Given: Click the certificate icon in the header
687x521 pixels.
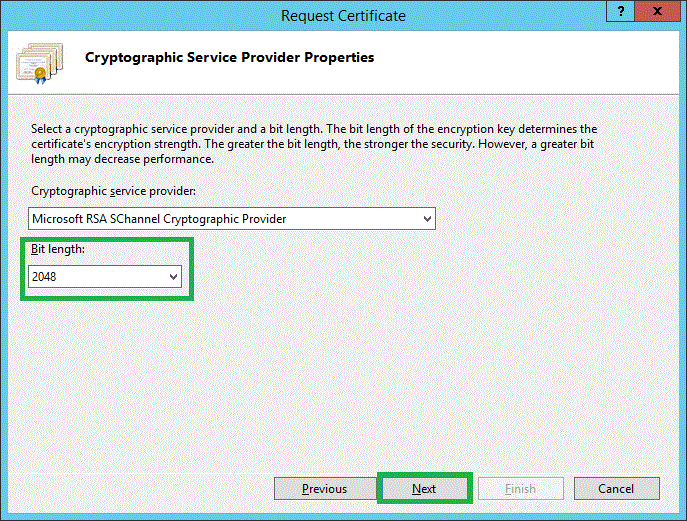Looking at the screenshot, I should point(36,61).
